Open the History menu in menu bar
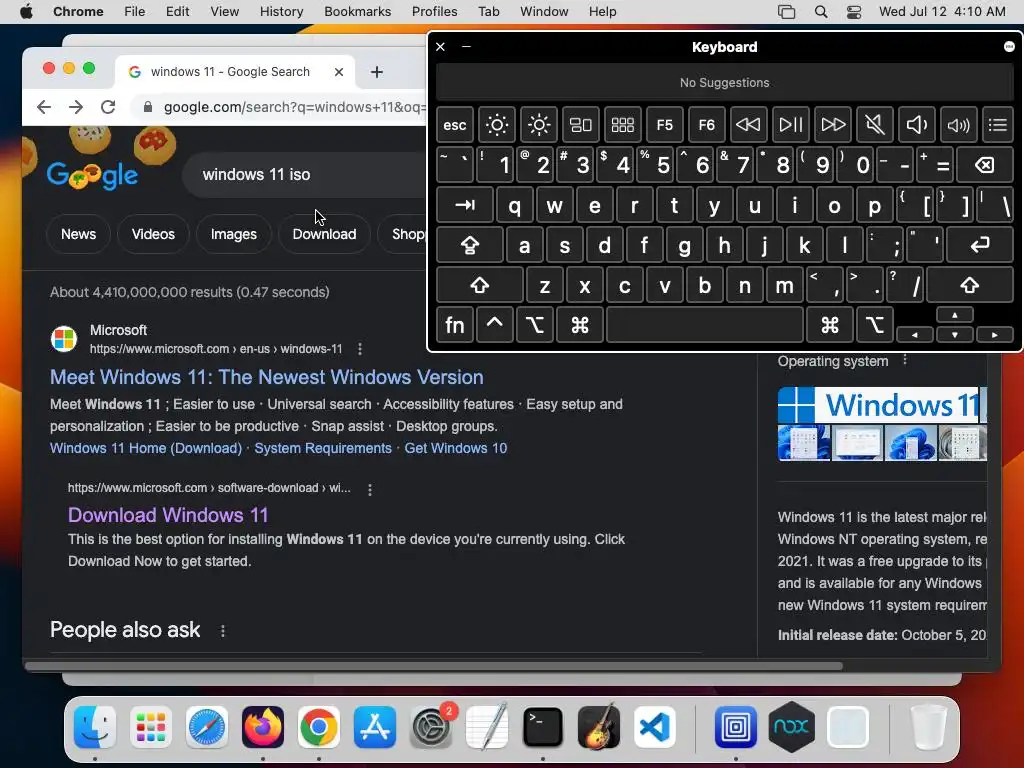Image resolution: width=1024 pixels, height=768 pixels. pyautogui.click(x=281, y=12)
